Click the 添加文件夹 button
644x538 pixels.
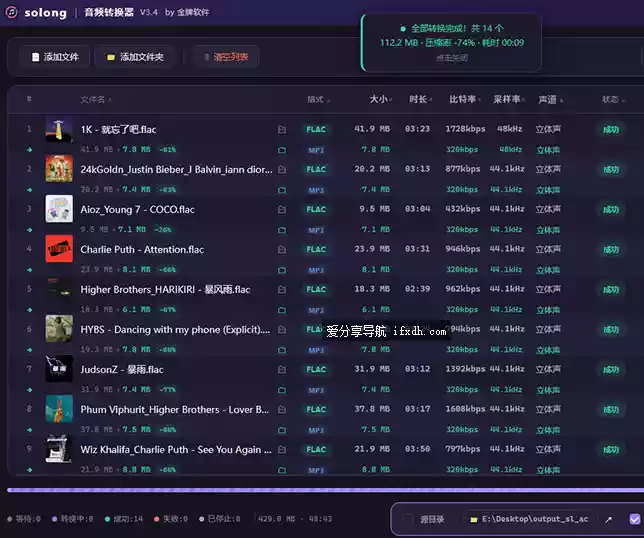(x=135, y=57)
